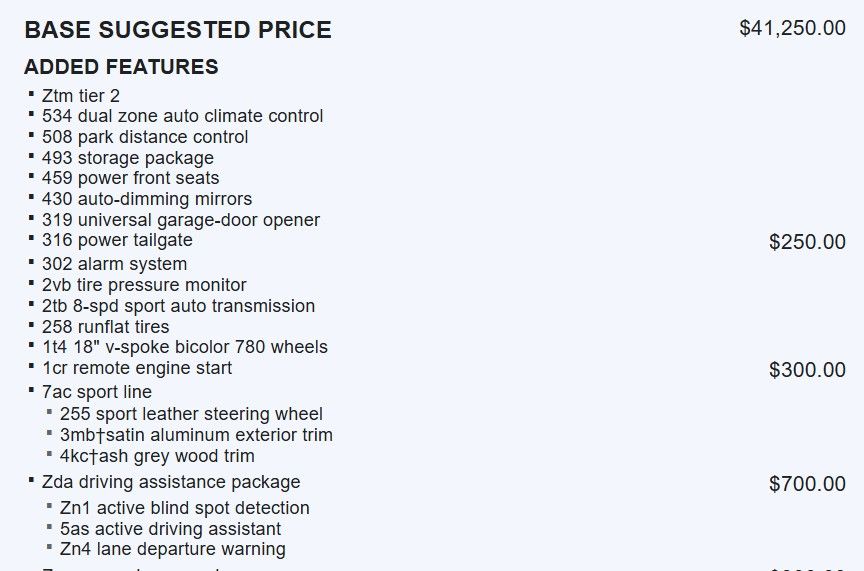This screenshot has height=571, width=864.
Task: Click the 493 storage package entry
Action: (x=128, y=158)
